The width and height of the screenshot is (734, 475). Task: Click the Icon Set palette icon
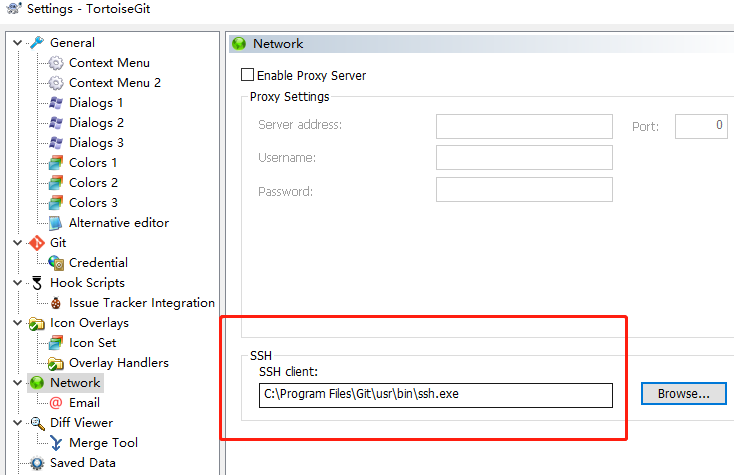(56, 343)
